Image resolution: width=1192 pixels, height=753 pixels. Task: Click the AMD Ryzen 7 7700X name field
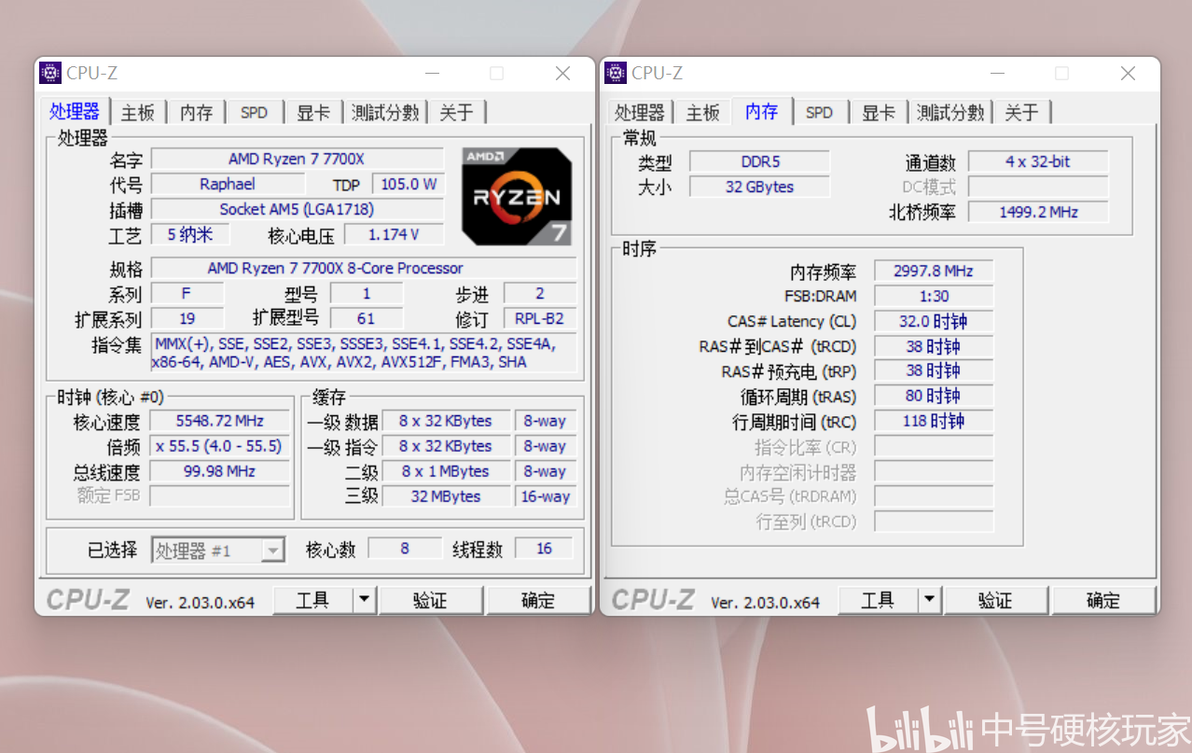[296, 159]
